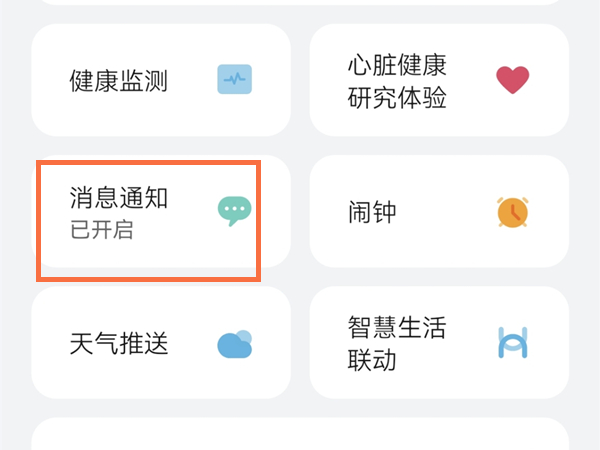Tap the blue cloud weather icon
The image size is (600, 450).
tap(235, 343)
